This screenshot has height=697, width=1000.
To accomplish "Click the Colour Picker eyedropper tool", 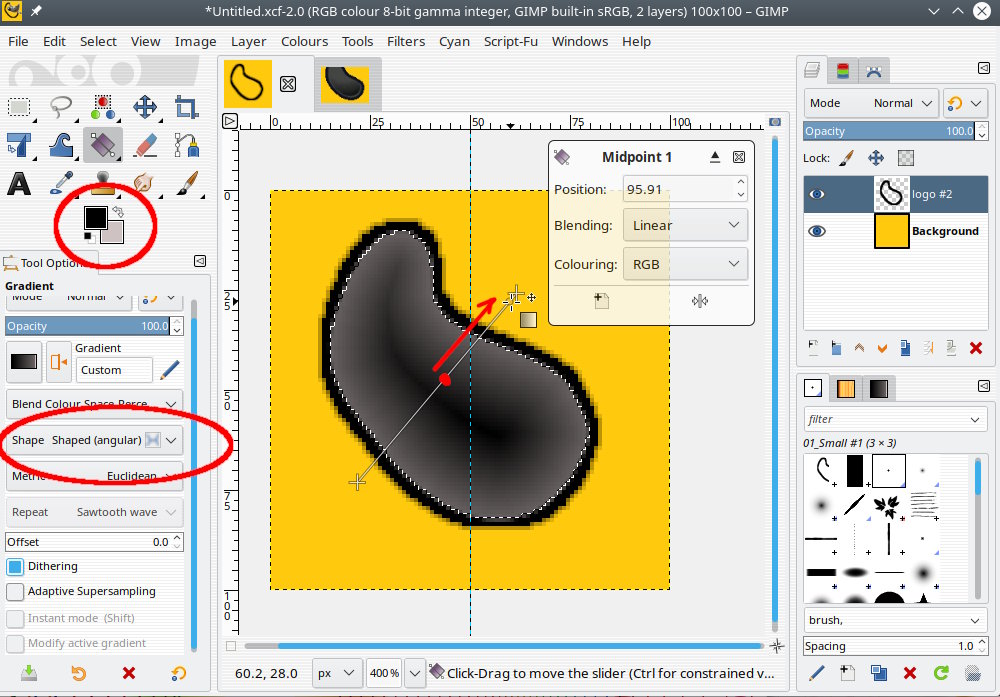I will tap(61, 183).
